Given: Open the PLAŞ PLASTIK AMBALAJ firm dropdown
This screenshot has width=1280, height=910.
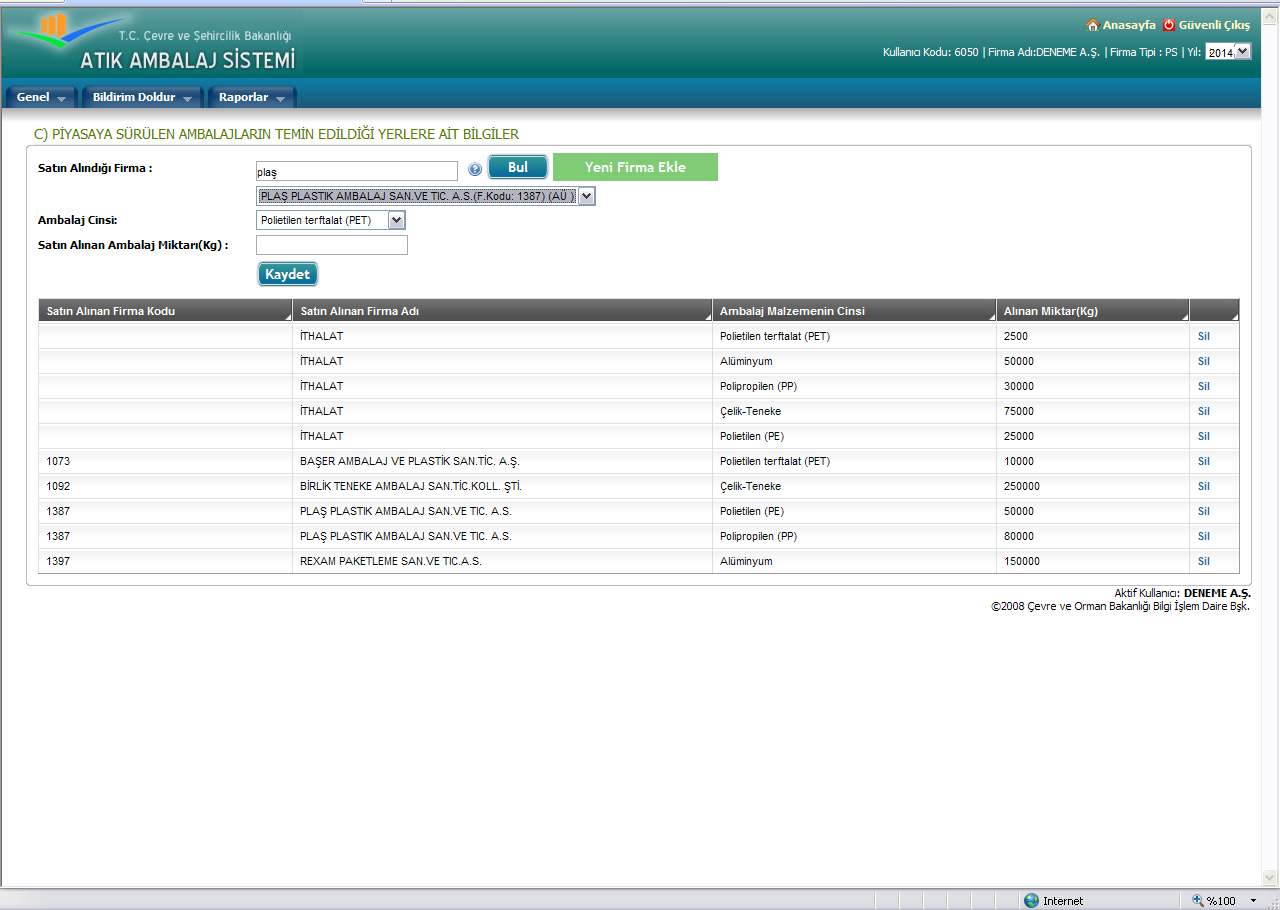Looking at the screenshot, I should tap(426, 196).
